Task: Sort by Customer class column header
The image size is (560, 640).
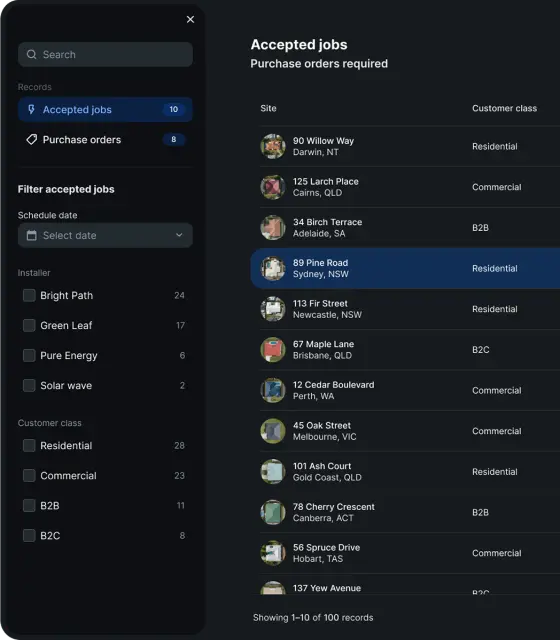Action: [x=504, y=108]
